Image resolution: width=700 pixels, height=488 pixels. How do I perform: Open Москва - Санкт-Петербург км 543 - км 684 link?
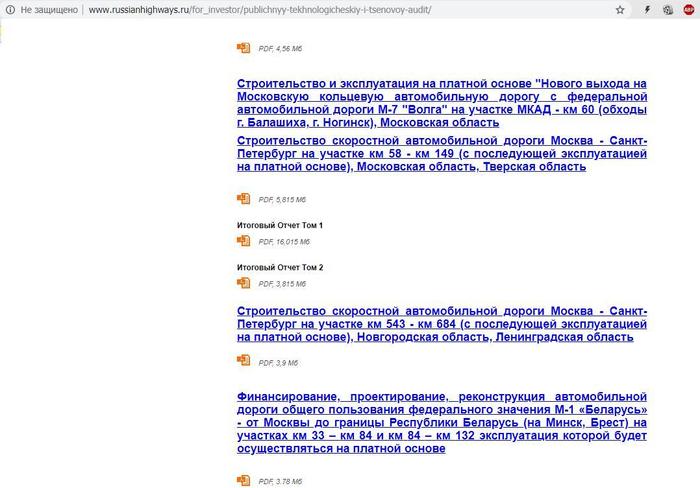coord(442,324)
